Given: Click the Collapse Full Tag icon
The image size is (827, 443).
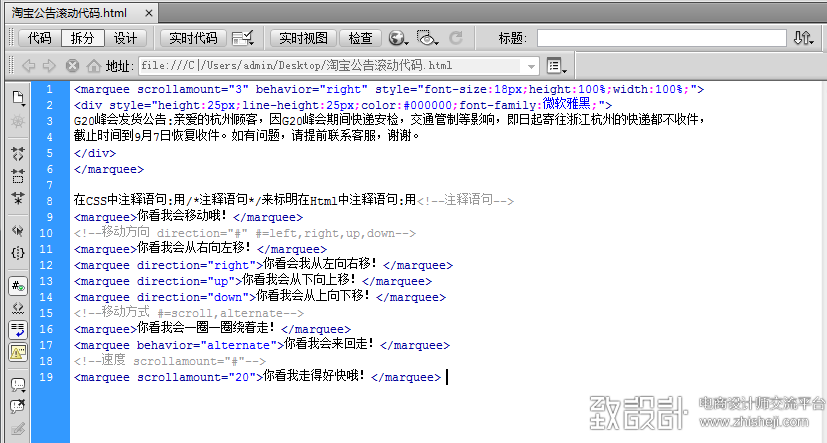Looking at the screenshot, I should [x=18, y=153].
